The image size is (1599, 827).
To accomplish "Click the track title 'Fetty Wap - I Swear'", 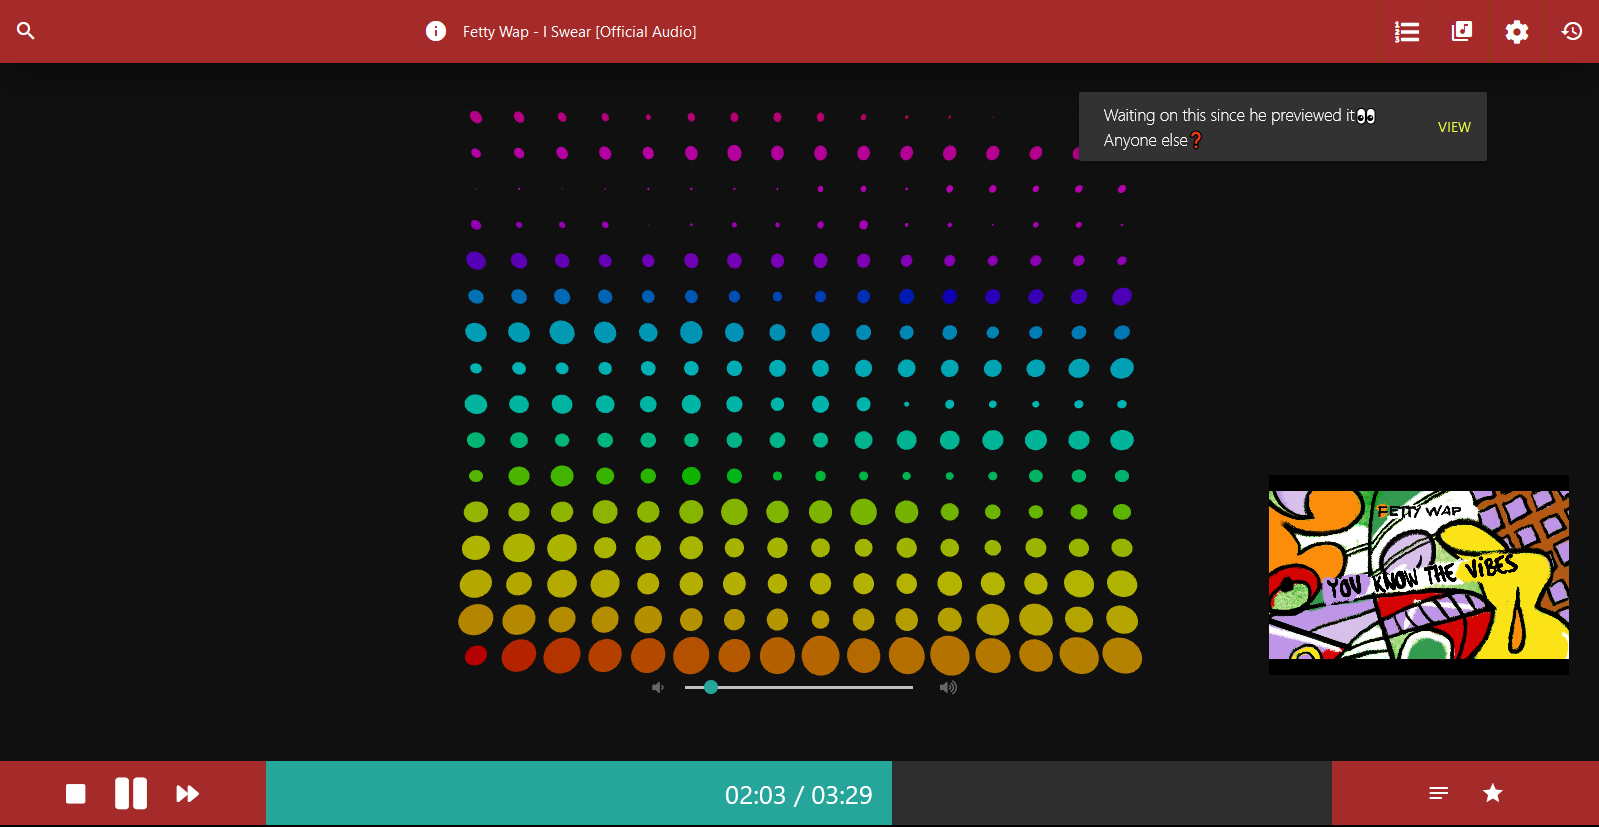I will [x=579, y=32].
